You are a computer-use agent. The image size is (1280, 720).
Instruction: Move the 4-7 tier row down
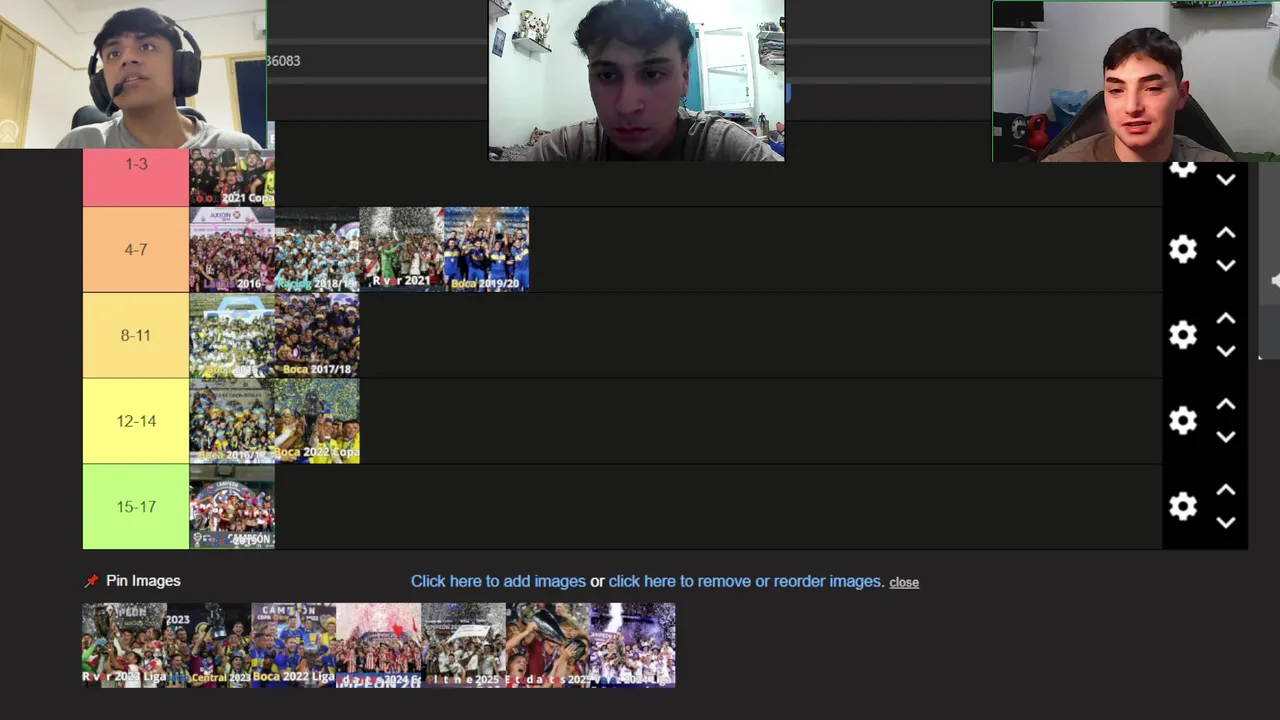pyautogui.click(x=1226, y=265)
